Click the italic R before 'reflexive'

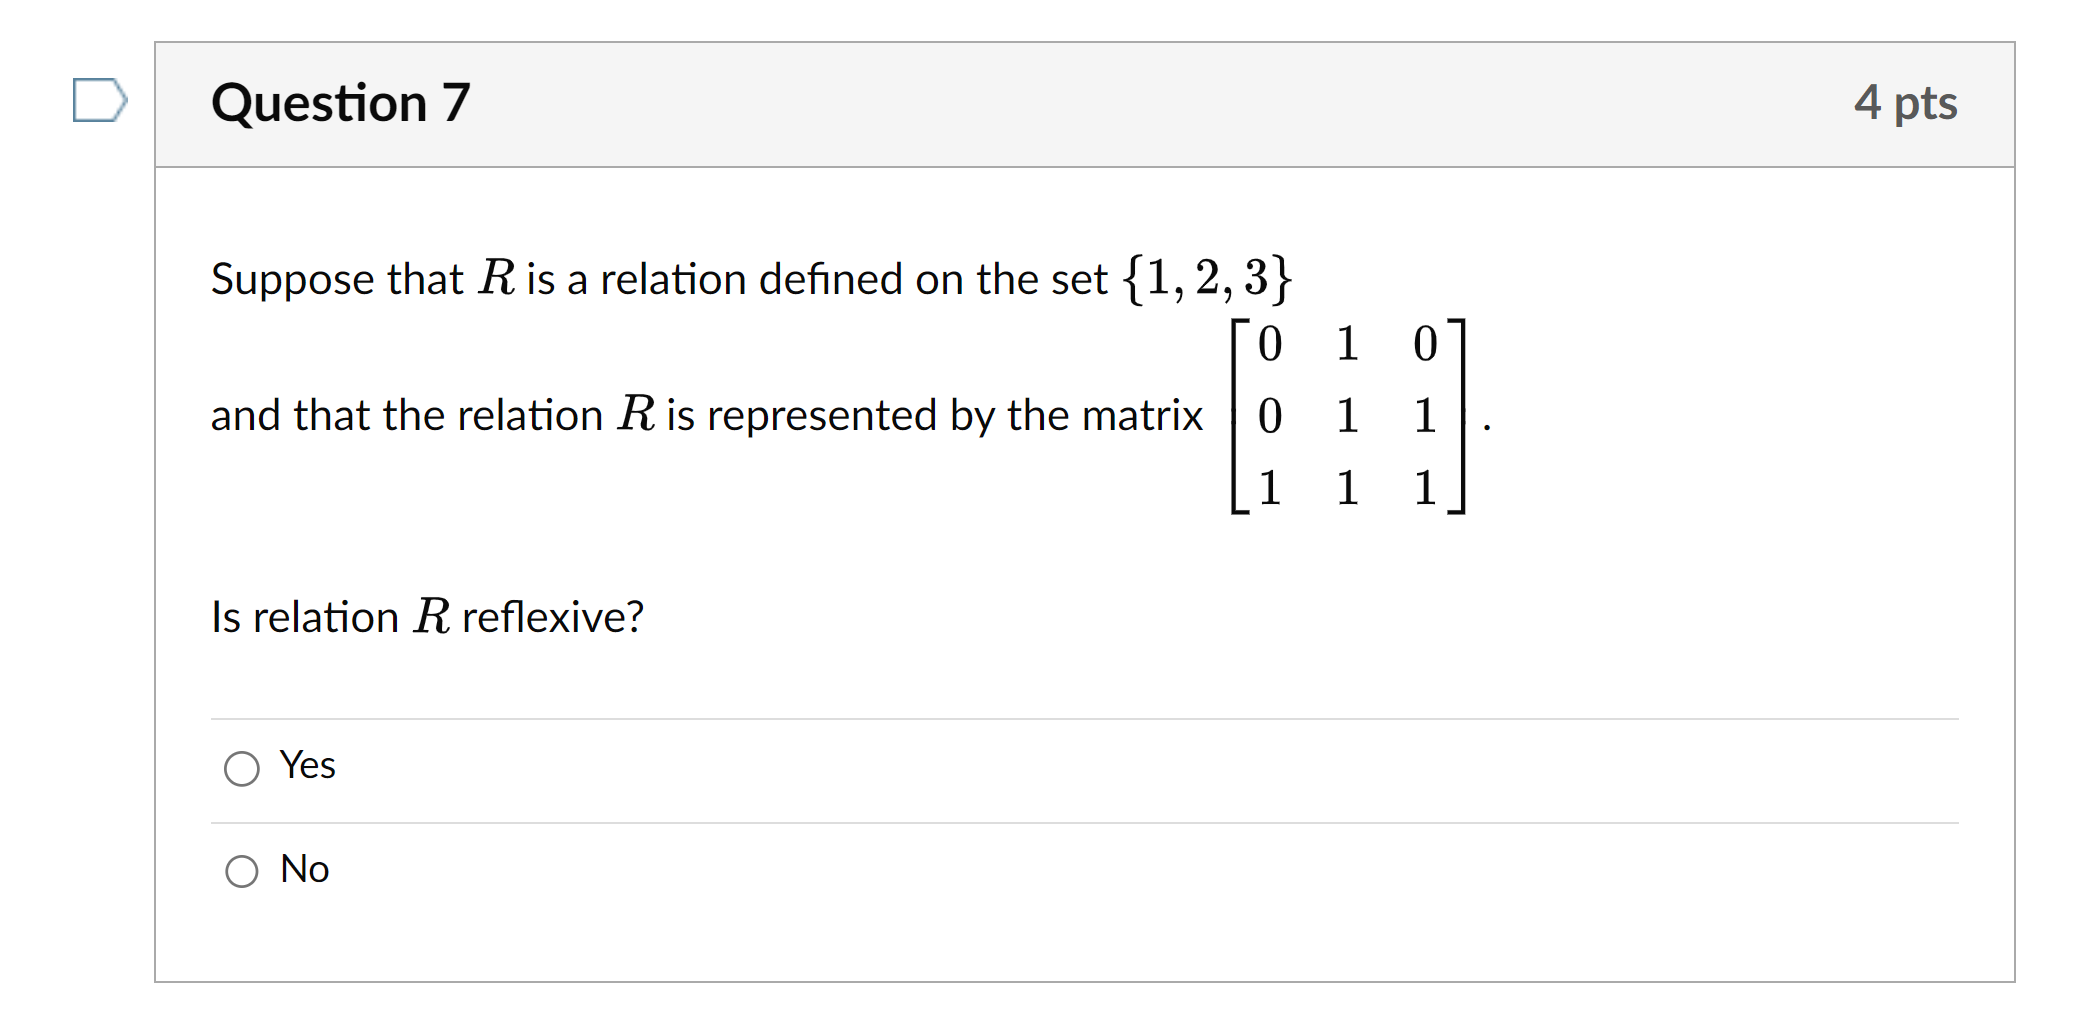(432, 616)
